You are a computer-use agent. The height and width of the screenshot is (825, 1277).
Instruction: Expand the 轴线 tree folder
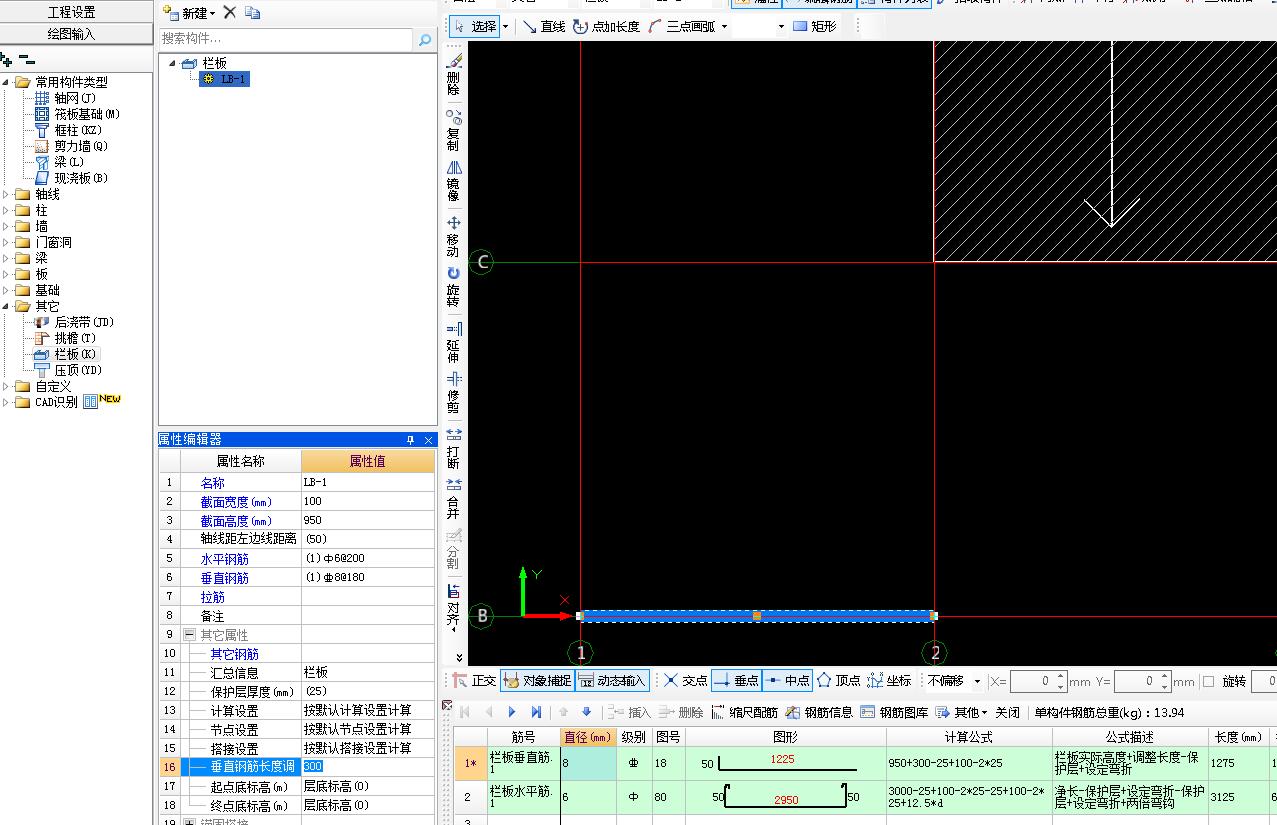pyautogui.click(x=7, y=194)
